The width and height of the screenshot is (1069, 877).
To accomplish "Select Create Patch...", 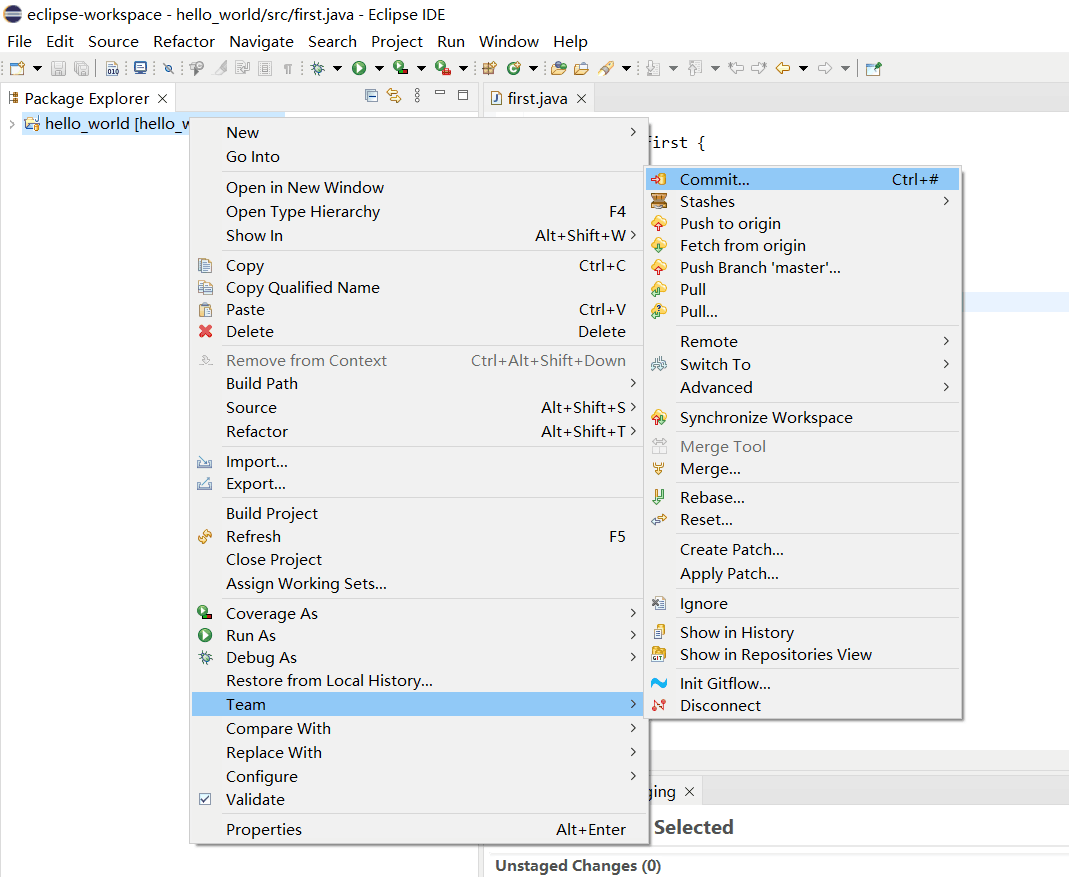I will pyautogui.click(x=802, y=549).
